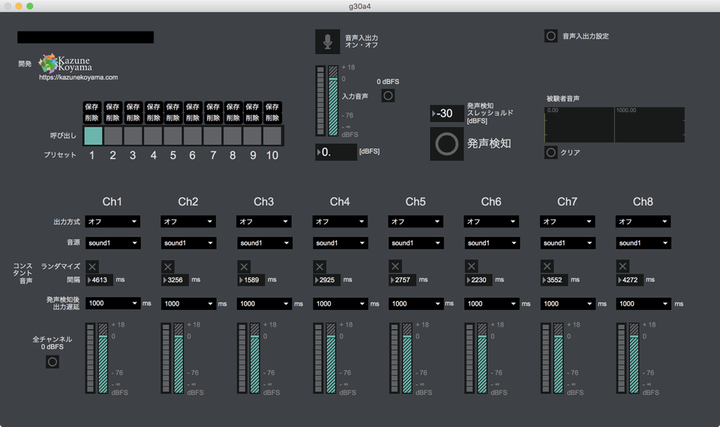
Task: Click 削除 above preset 10
Action: tap(271, 116)
